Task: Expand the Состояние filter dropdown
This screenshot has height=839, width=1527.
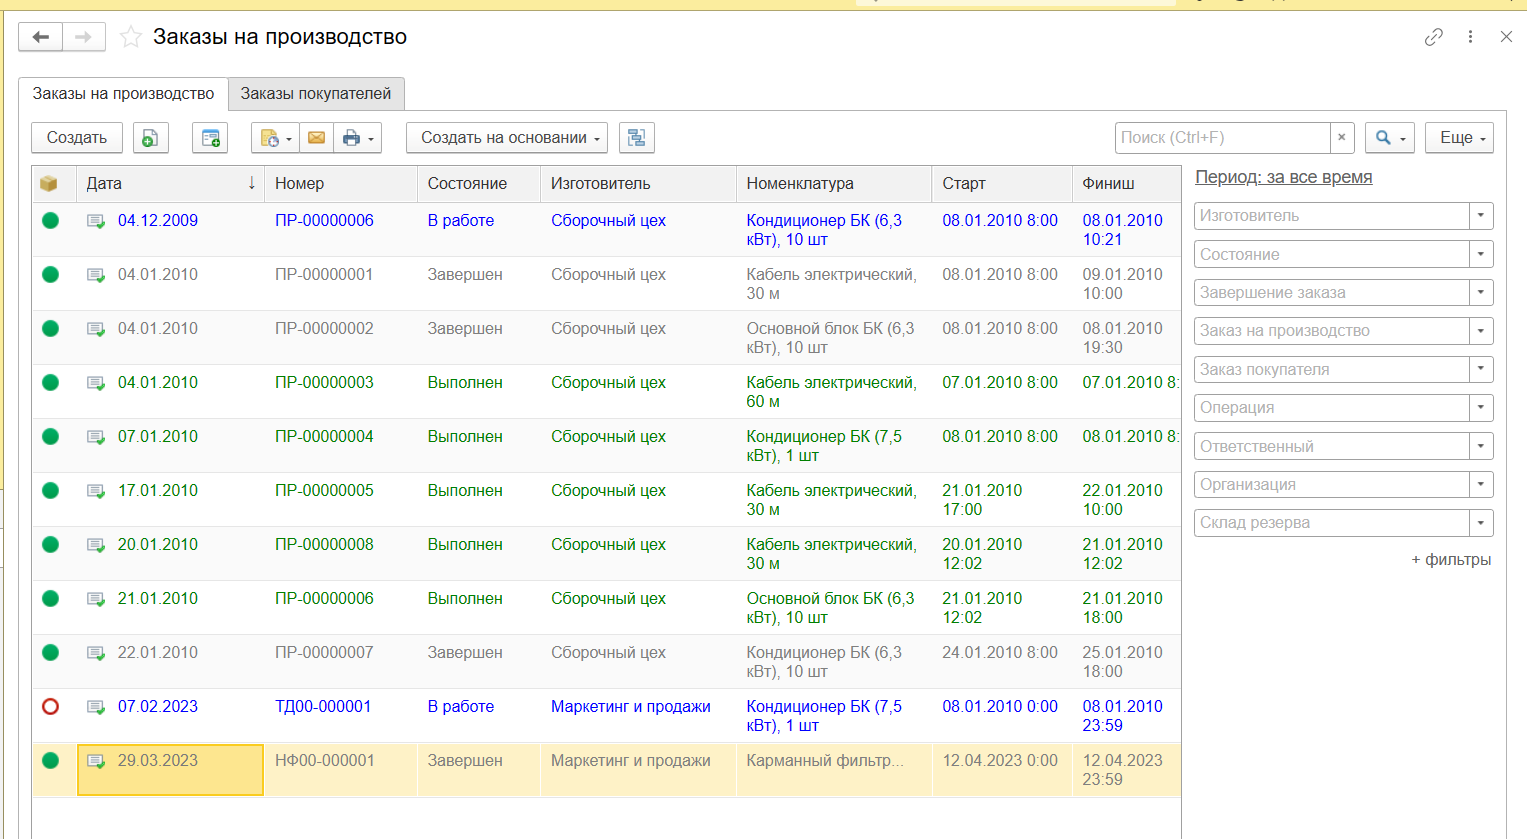Action: tap(1481, 254)
